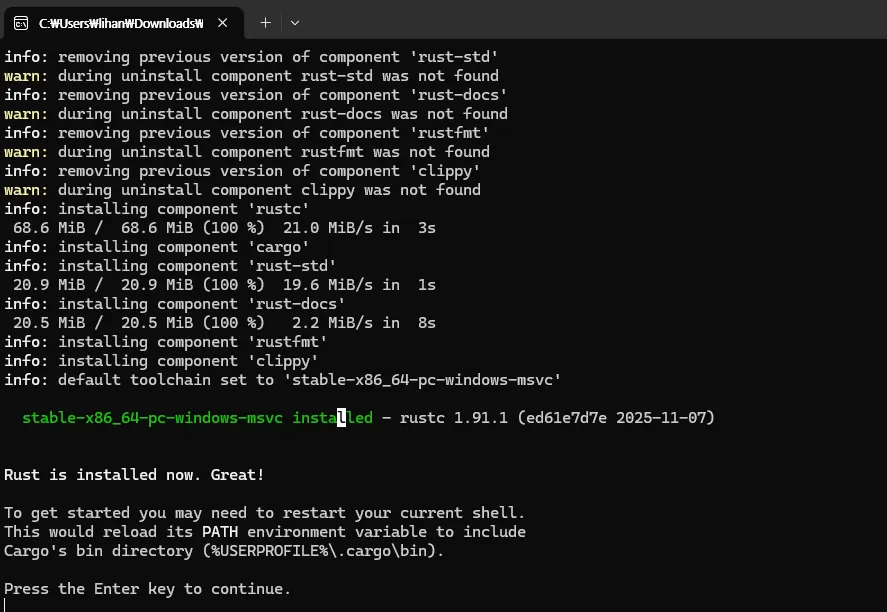Click the yellow 'warn' clippy not found line

pos(242,190)
